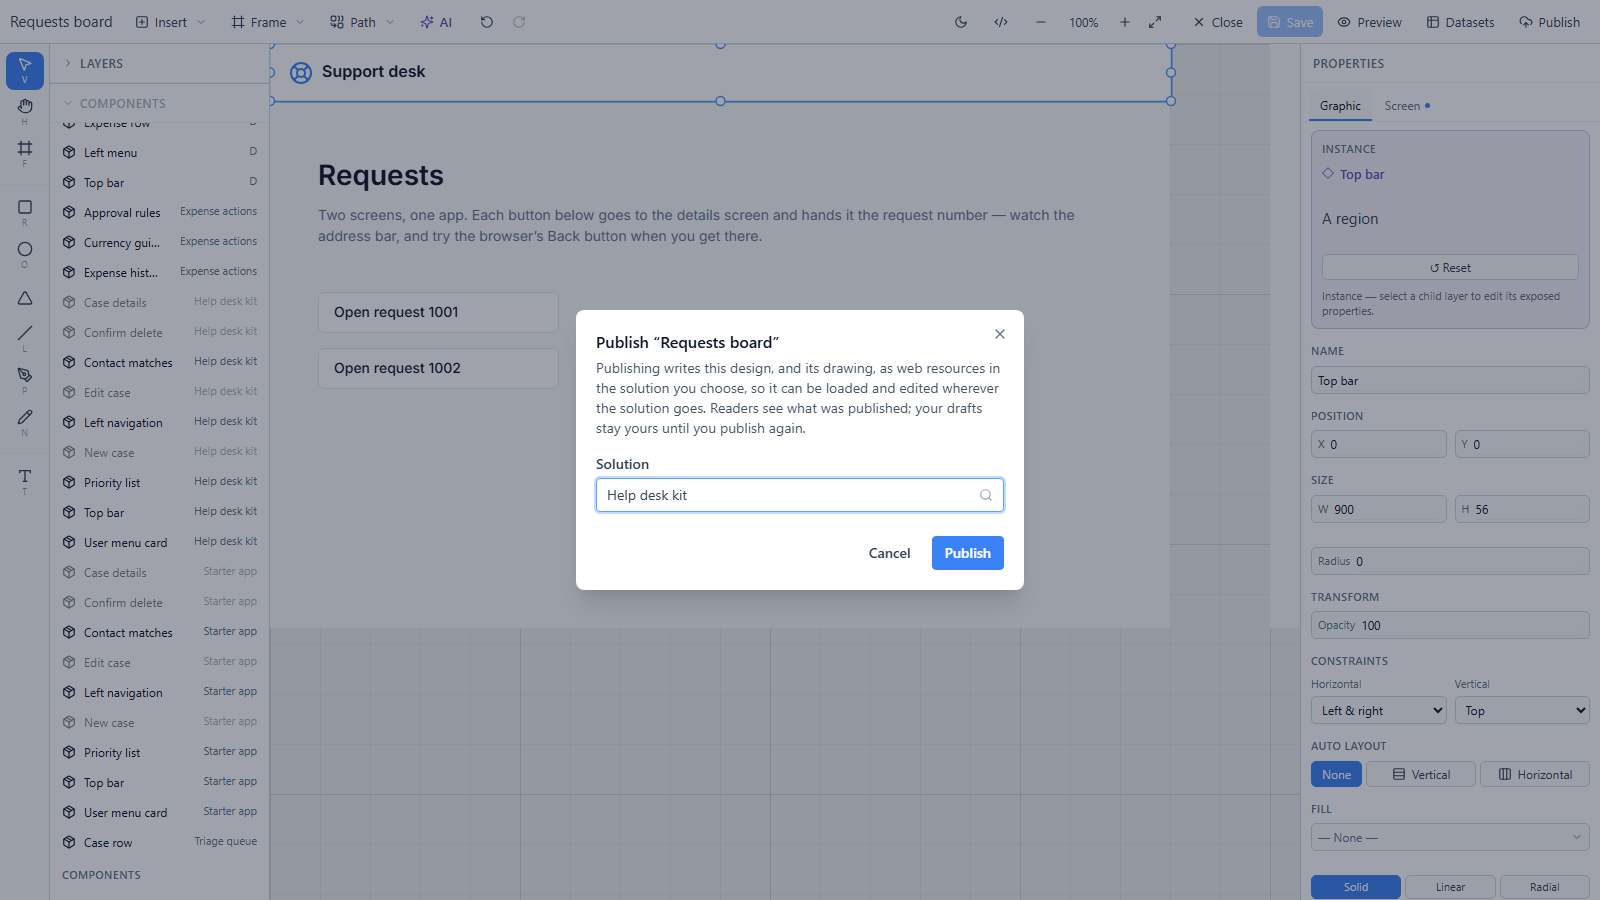Select User menu card Starter app row
The width and height of the screenshot is (1600, 900).
160,812
